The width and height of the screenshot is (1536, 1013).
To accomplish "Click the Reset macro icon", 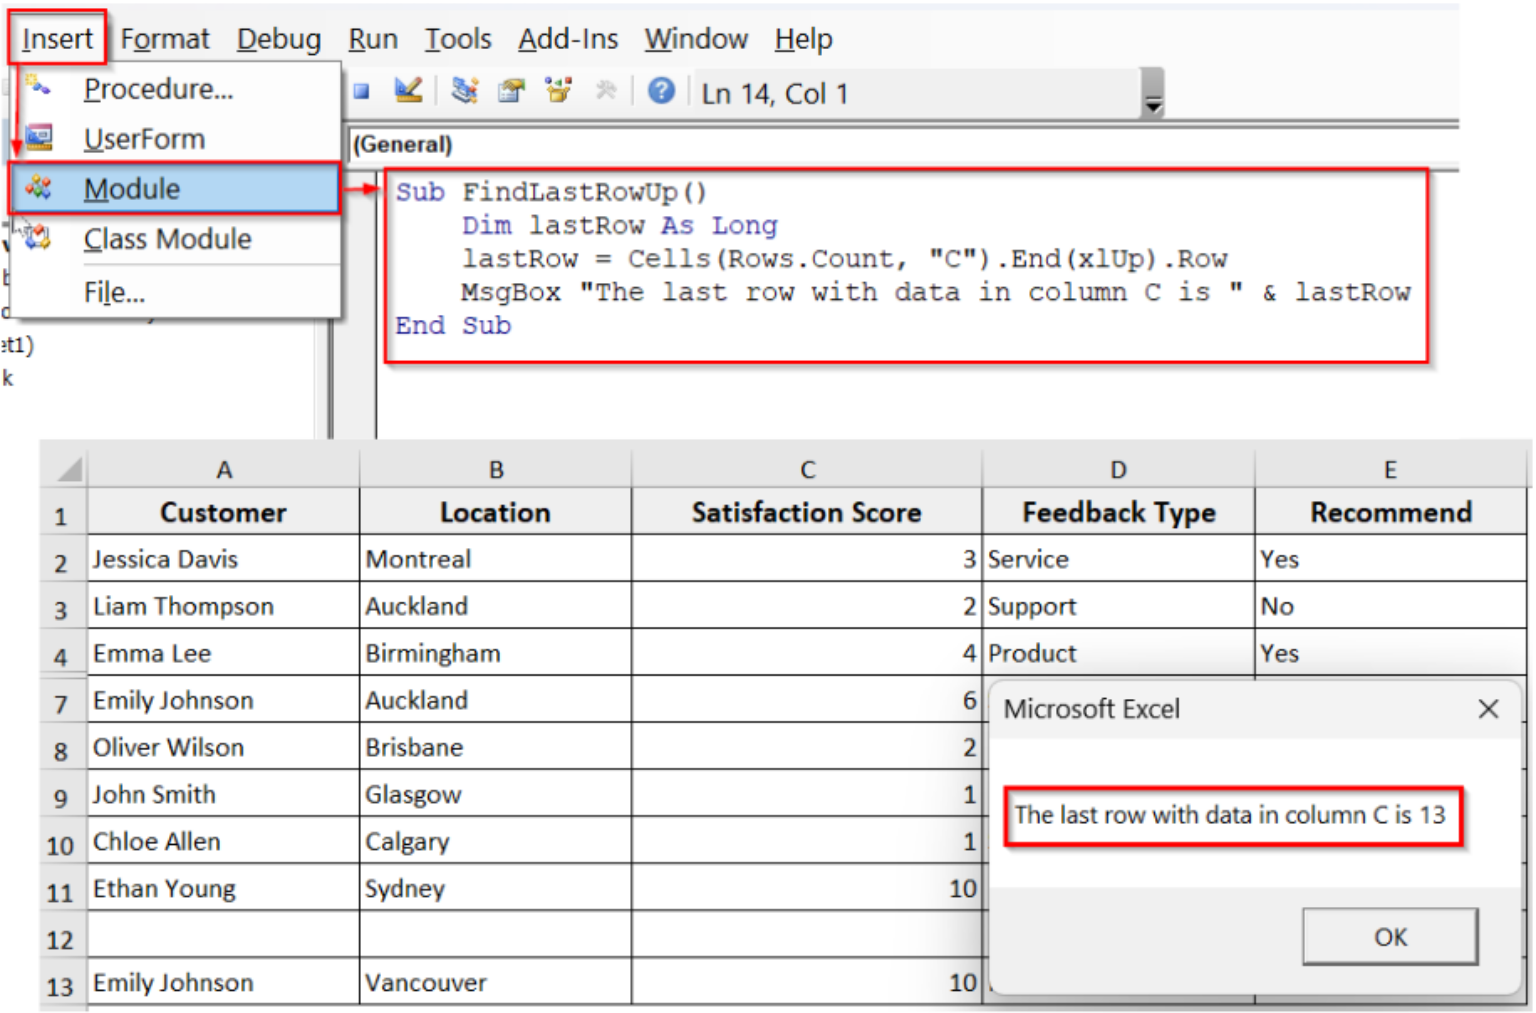I will [361, 90].
